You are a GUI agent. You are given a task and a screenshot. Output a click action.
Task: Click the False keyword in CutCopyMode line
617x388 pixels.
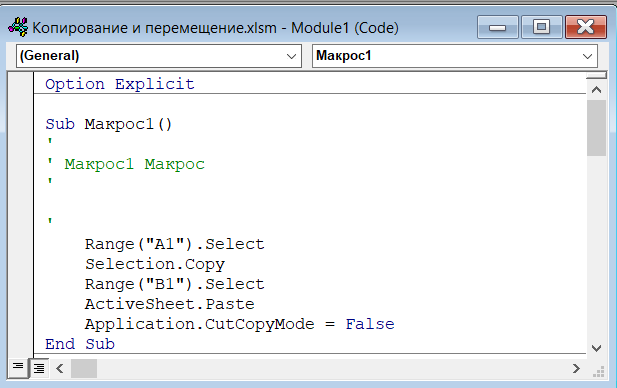tap(370, 324)
